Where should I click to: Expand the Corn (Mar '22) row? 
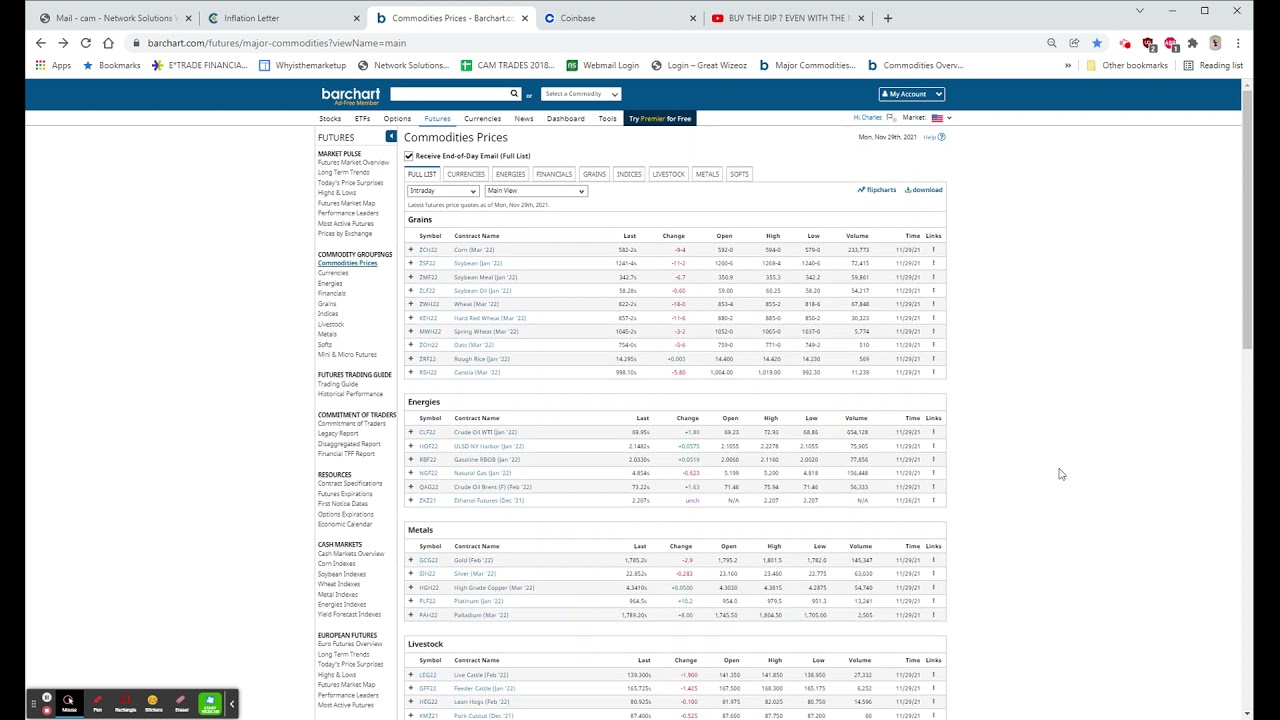pos(410,250)
